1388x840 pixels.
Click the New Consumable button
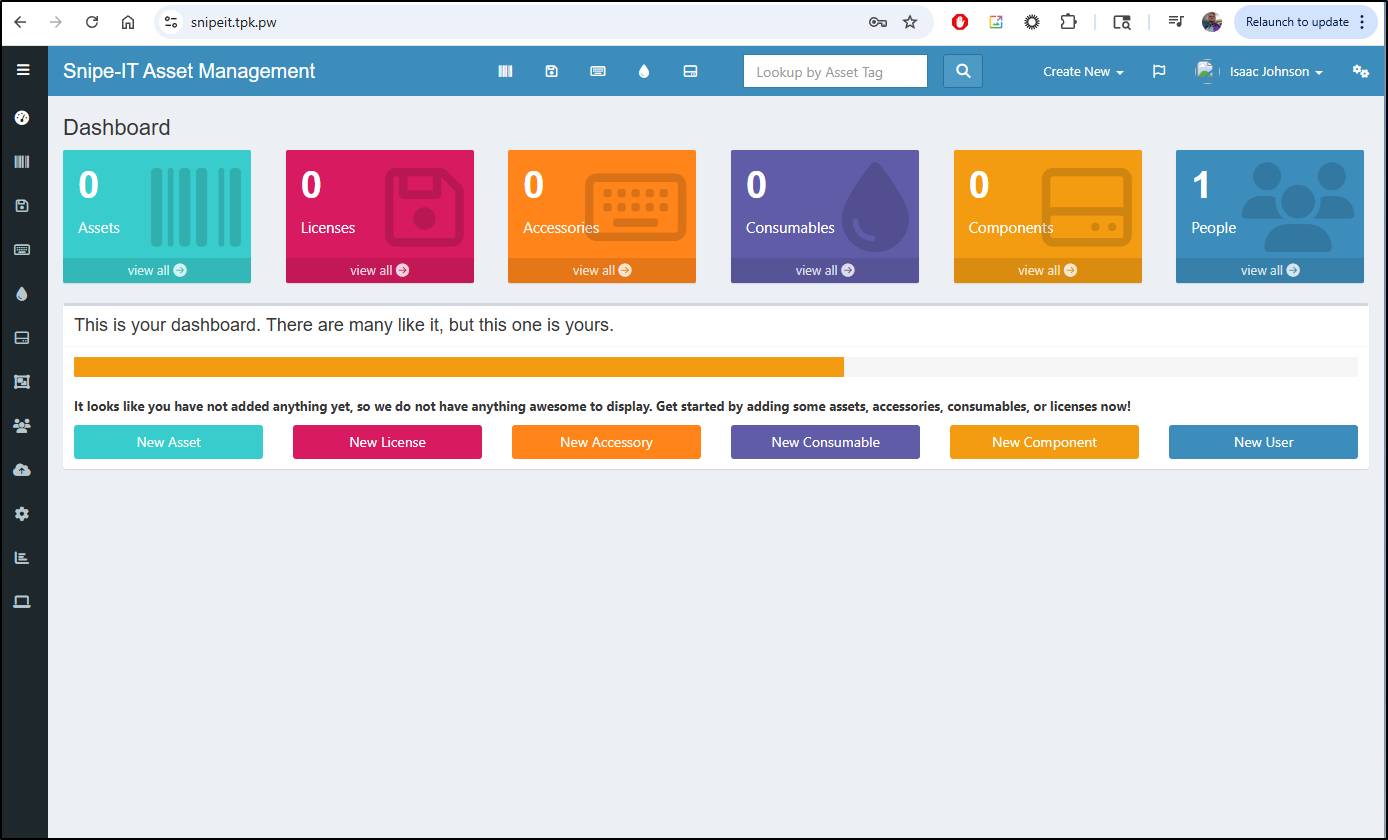825,442
